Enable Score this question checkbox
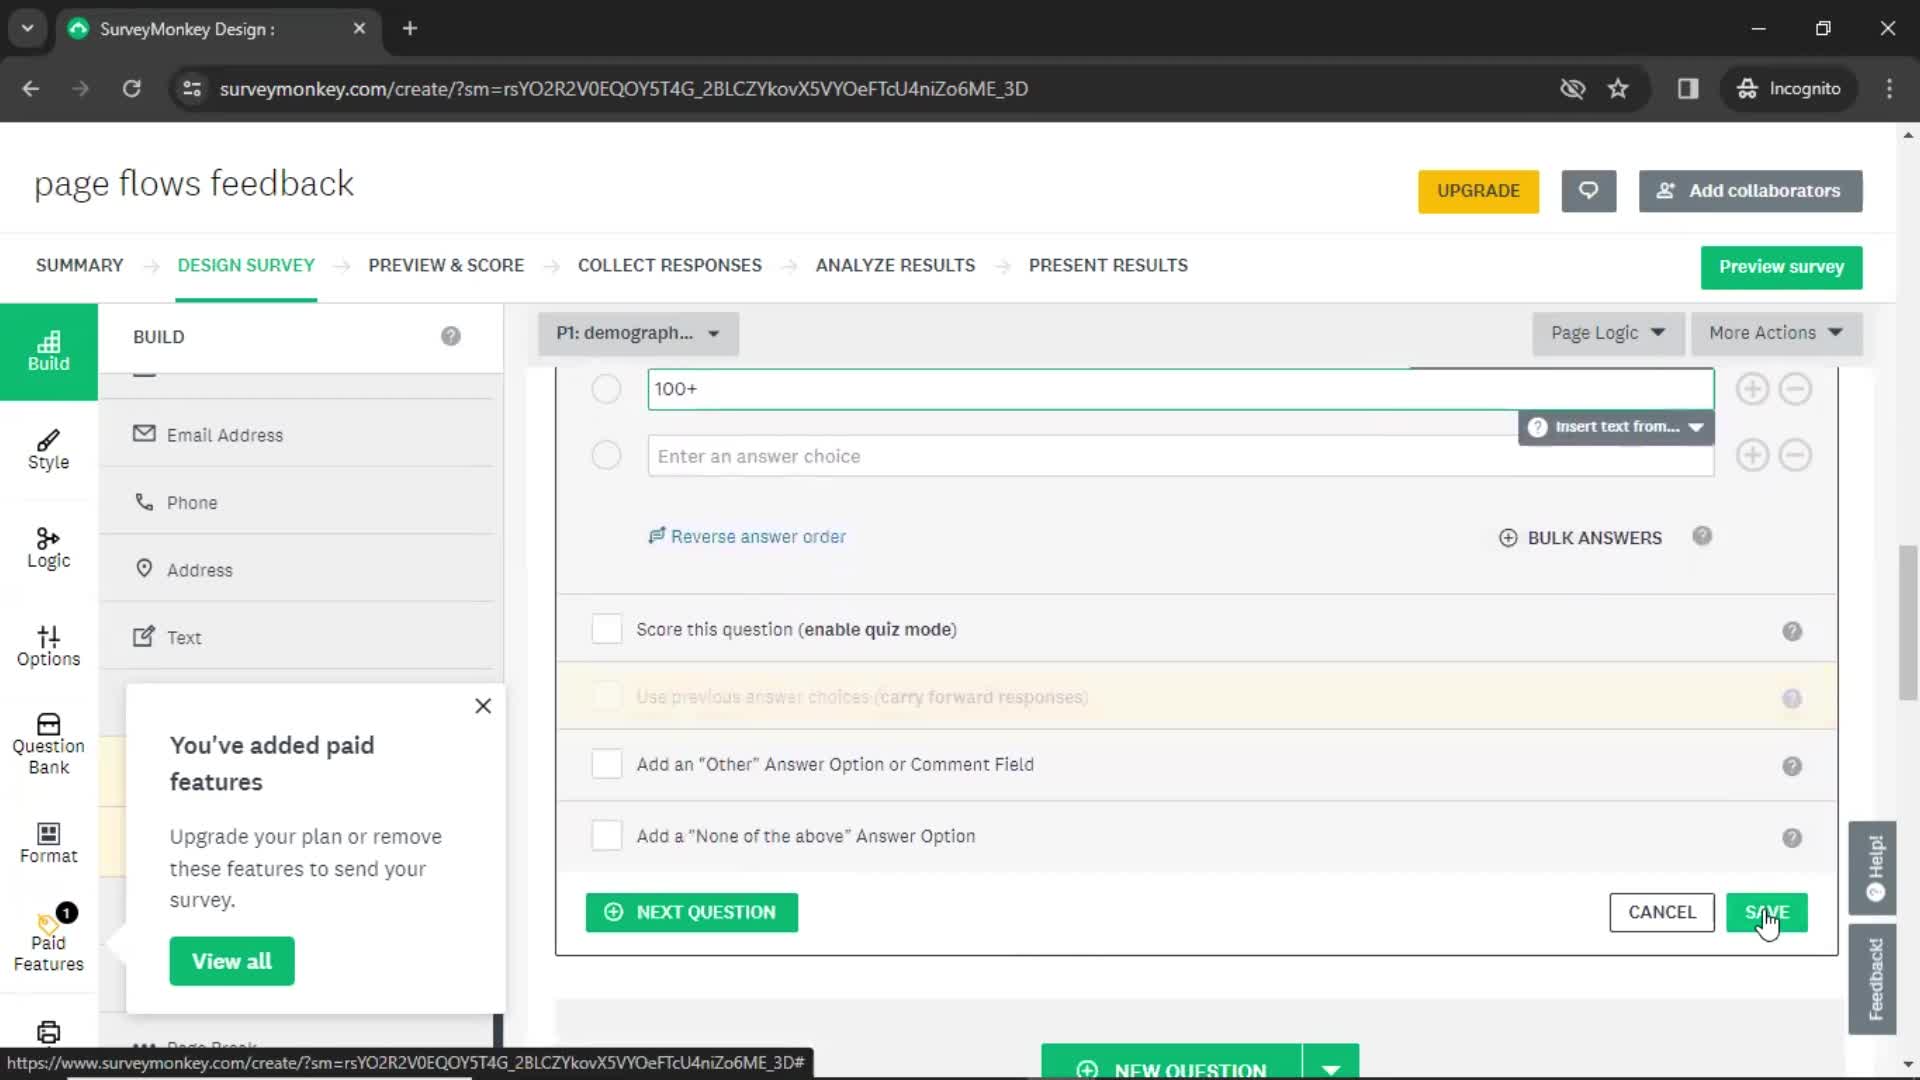The height and width of the screenshot is (1080, 1920). [608, 630]
